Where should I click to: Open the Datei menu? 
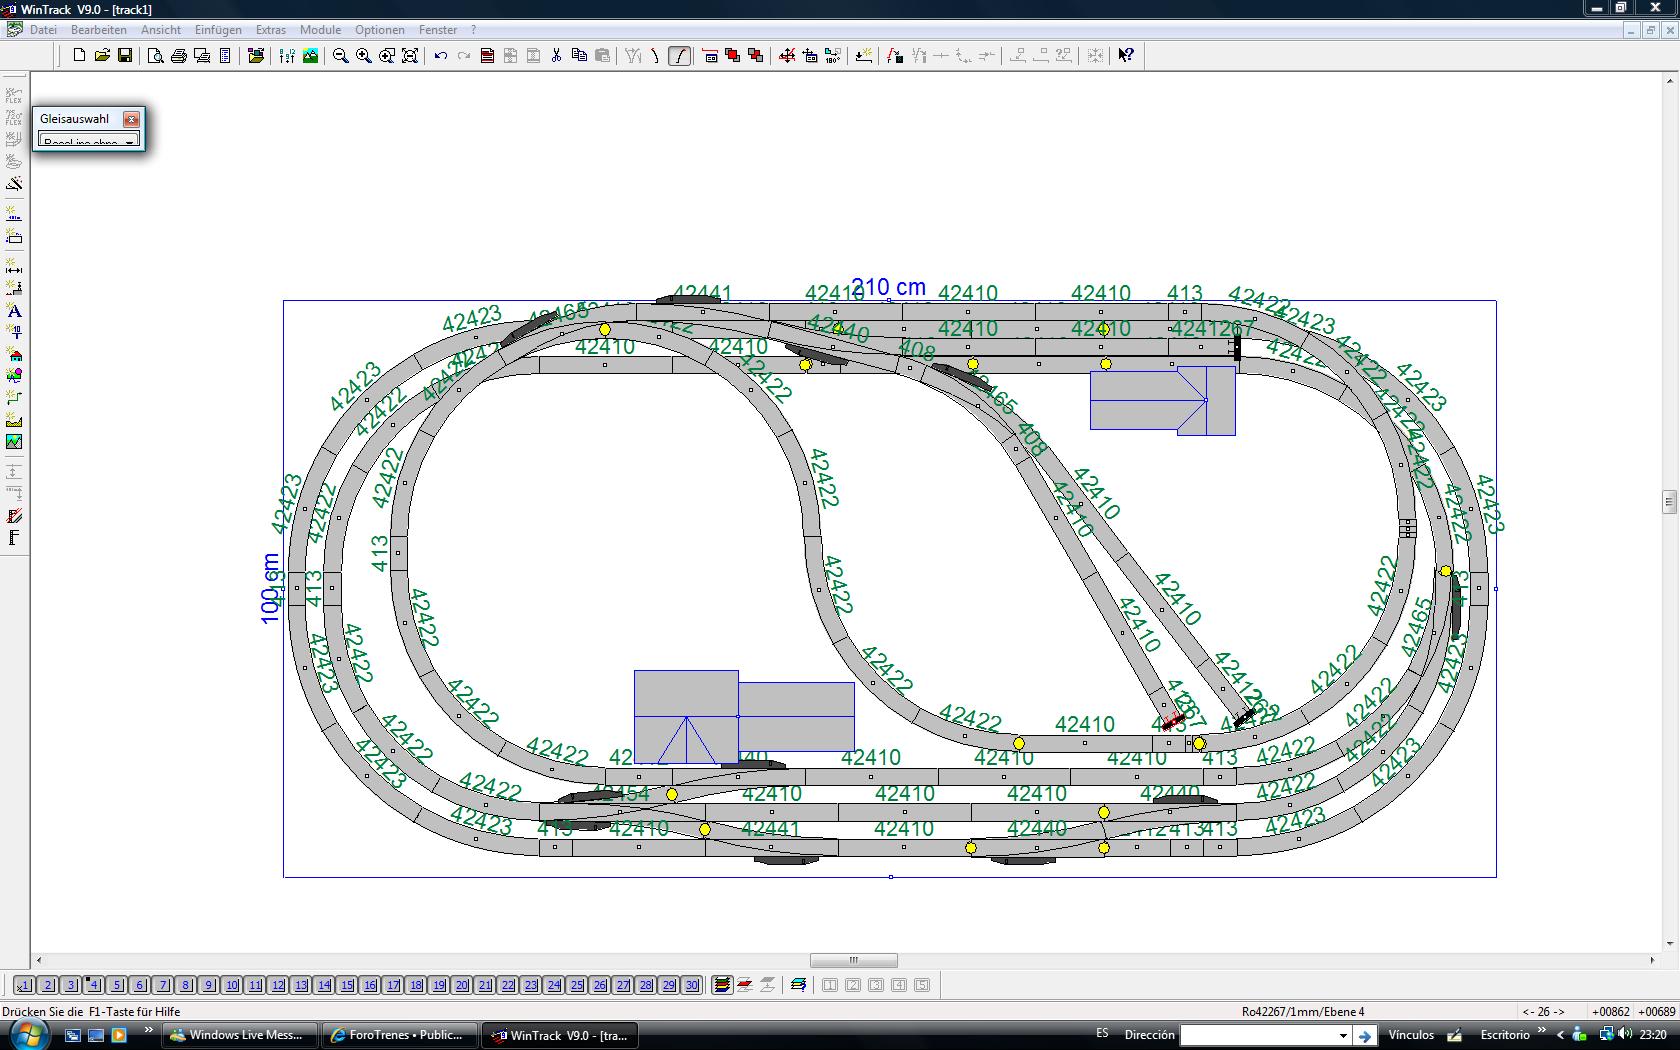(x=43, y=30)
